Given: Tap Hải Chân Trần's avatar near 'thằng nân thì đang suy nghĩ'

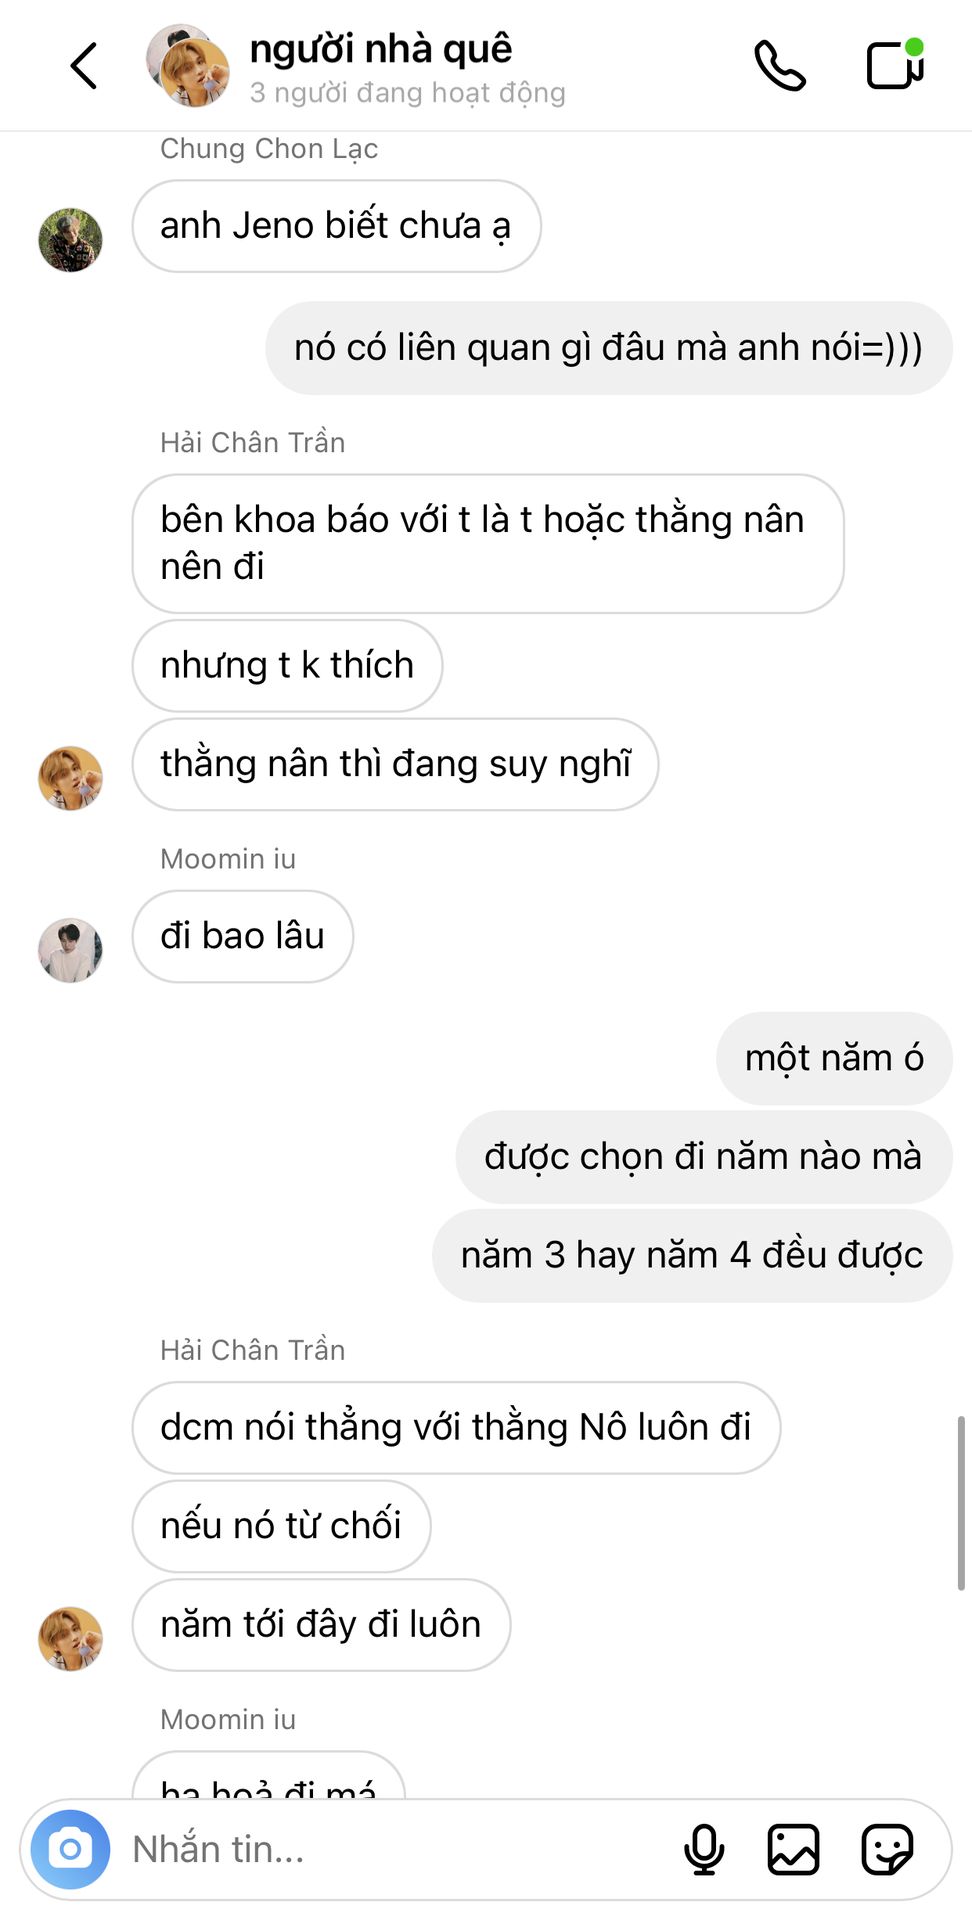Looking at the screenshot, I should coord(70,778).
